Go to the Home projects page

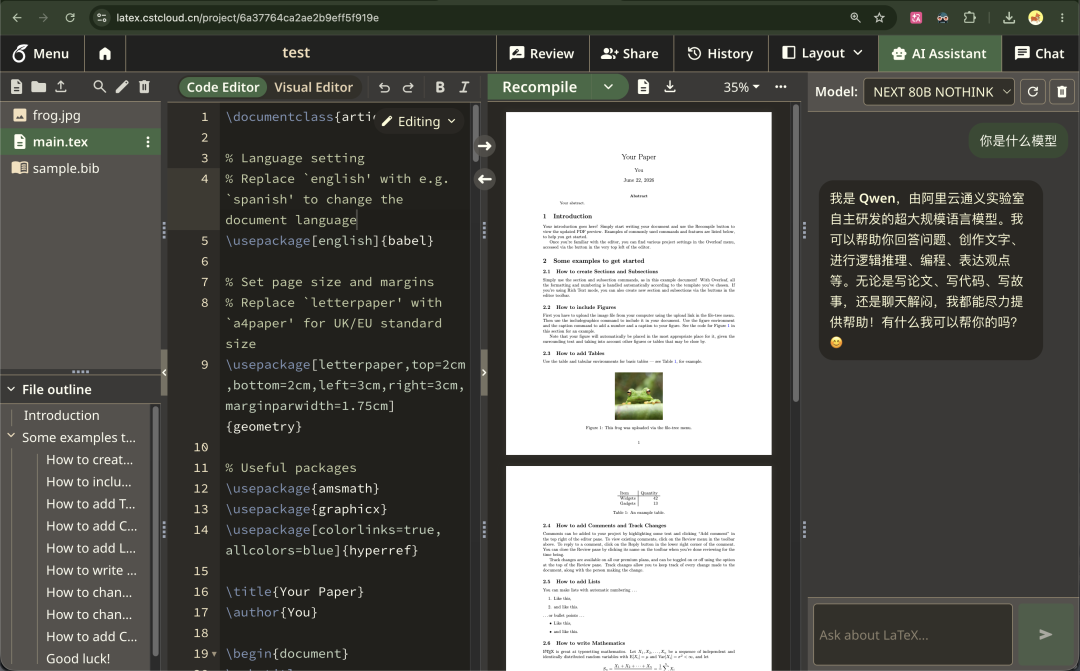coord(105,54)
